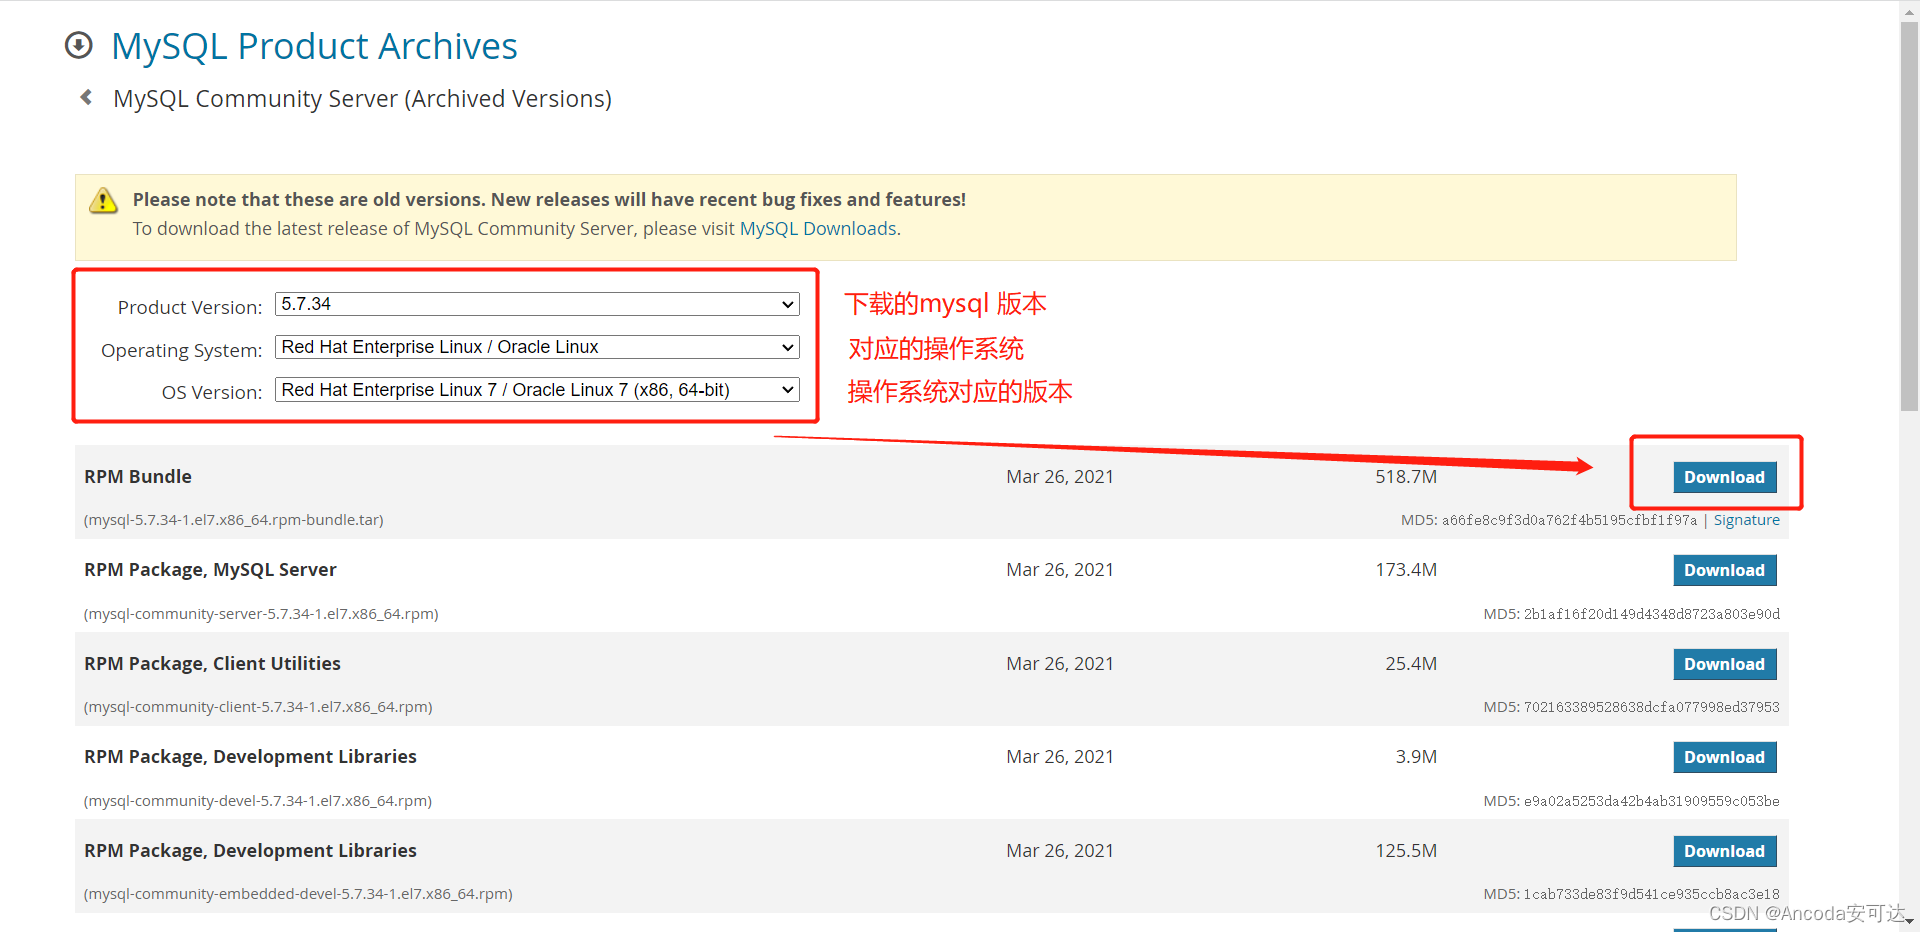Open the Operating System dropdown
Screen dimensions: 1920x932
coord(537,347)
